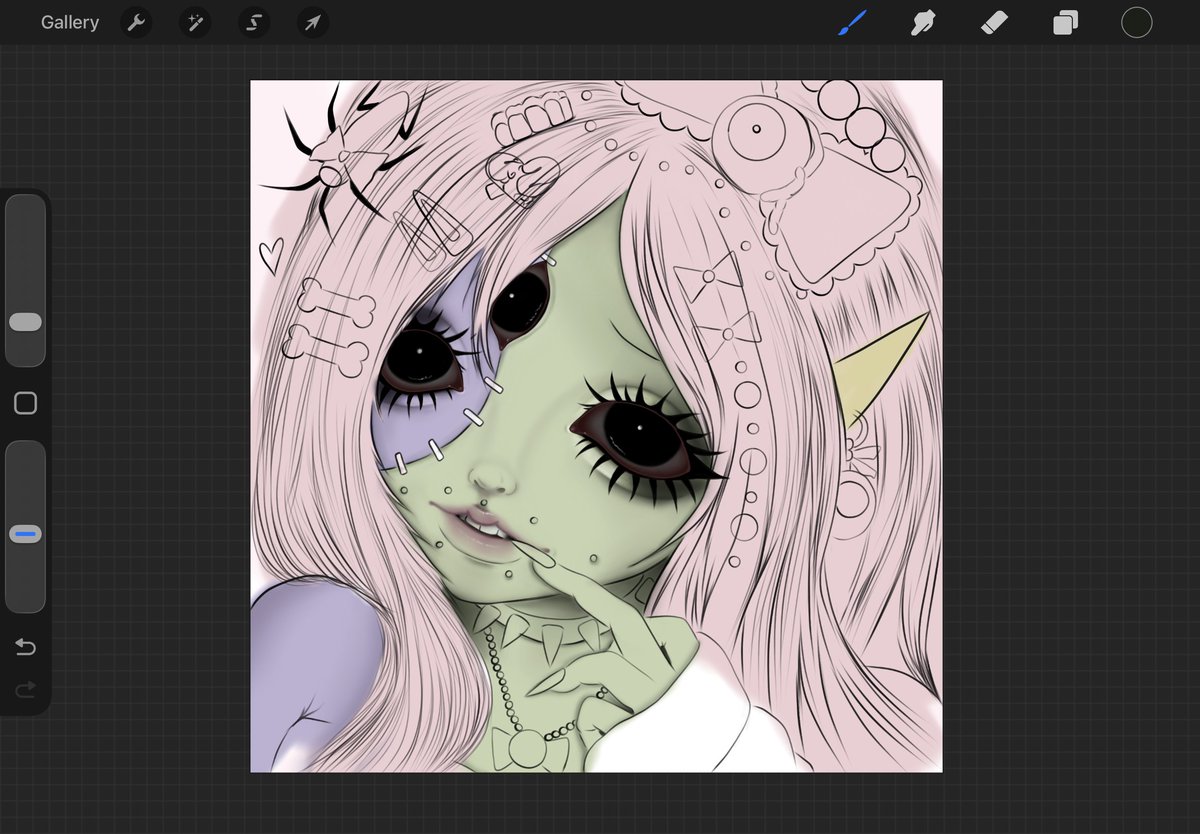1200x834 pixels.
Task: Select the Paint brush tool
Action: tap(851, 22)
